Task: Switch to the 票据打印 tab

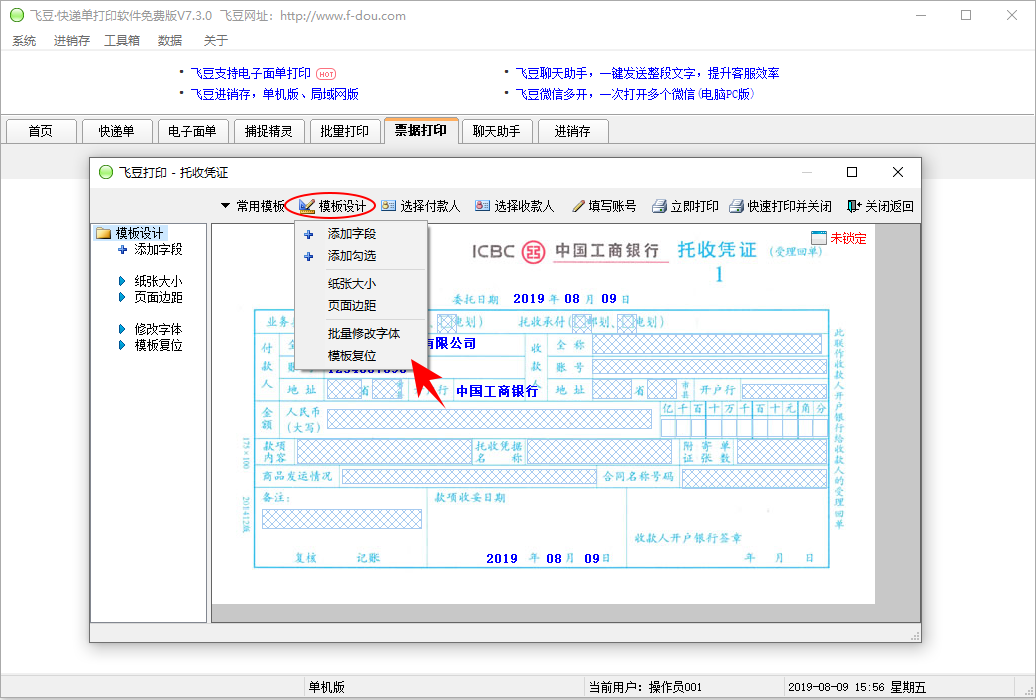Action: [x=421, y=130]
